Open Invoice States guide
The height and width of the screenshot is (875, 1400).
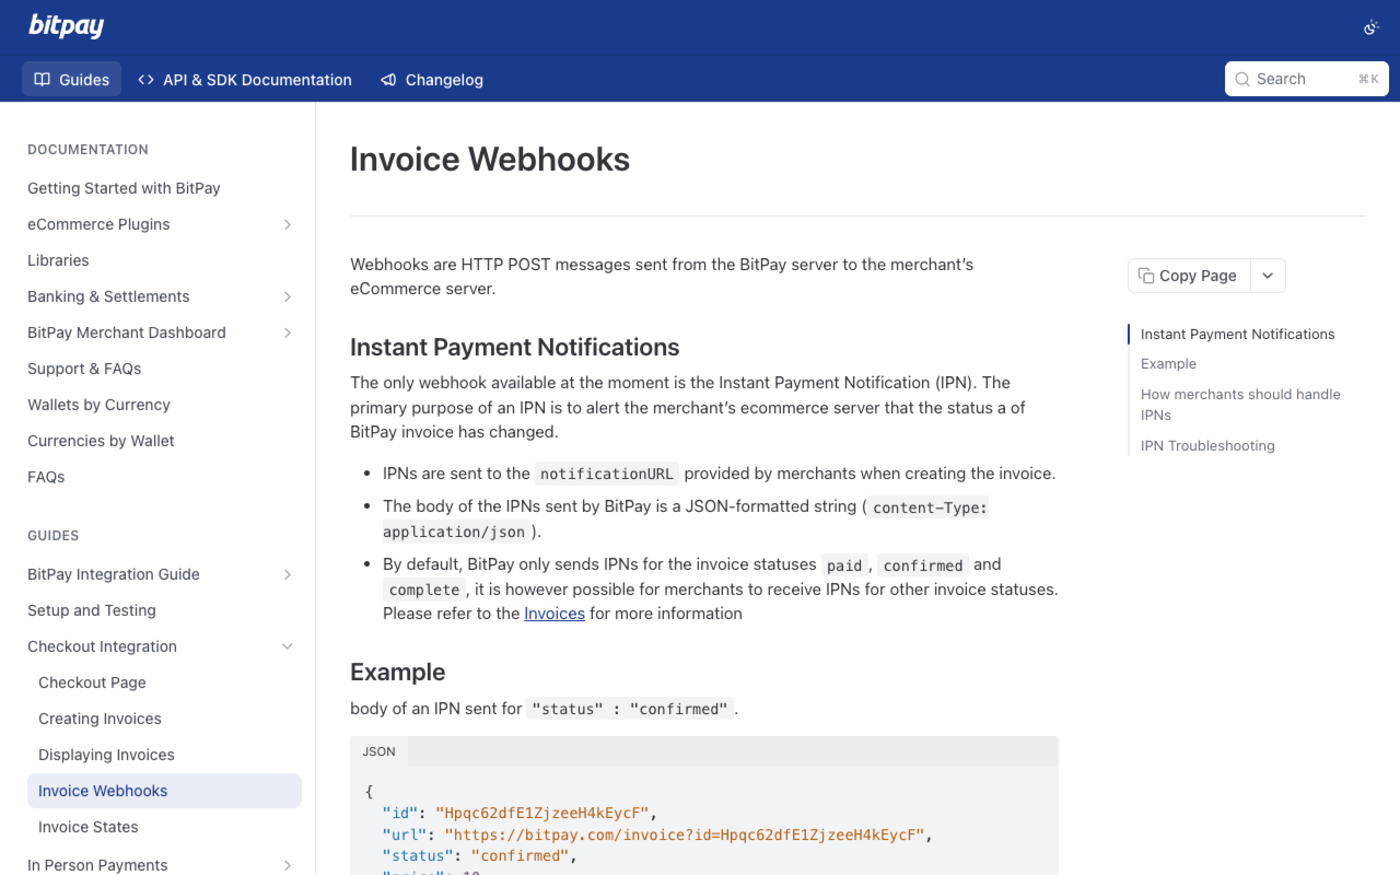(88, 827)
